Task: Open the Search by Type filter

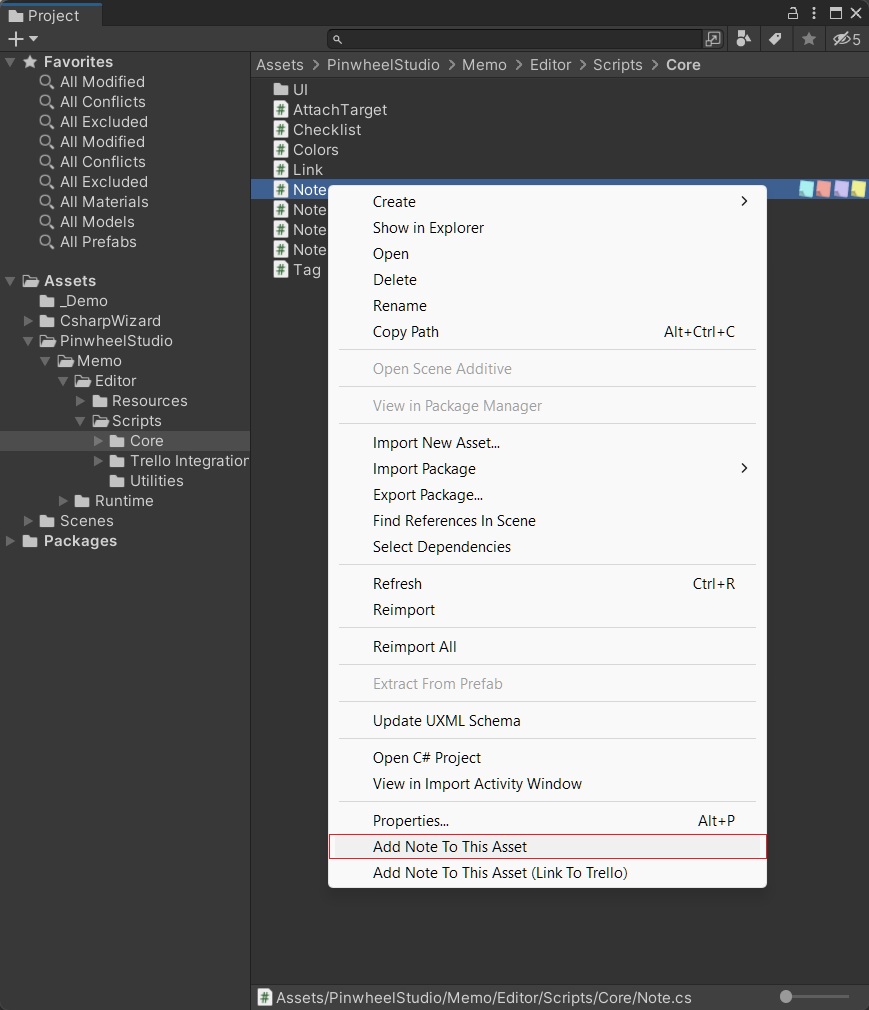Action: click(x=743, y=39)
